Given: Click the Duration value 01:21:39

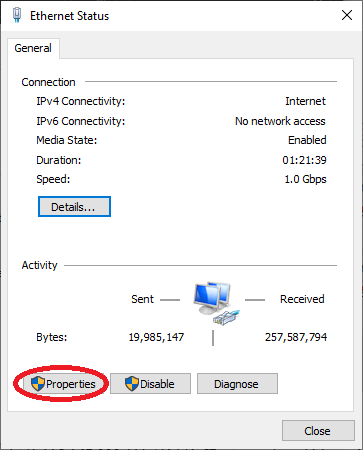Looking at the screenshot, I should click(304, 160).
